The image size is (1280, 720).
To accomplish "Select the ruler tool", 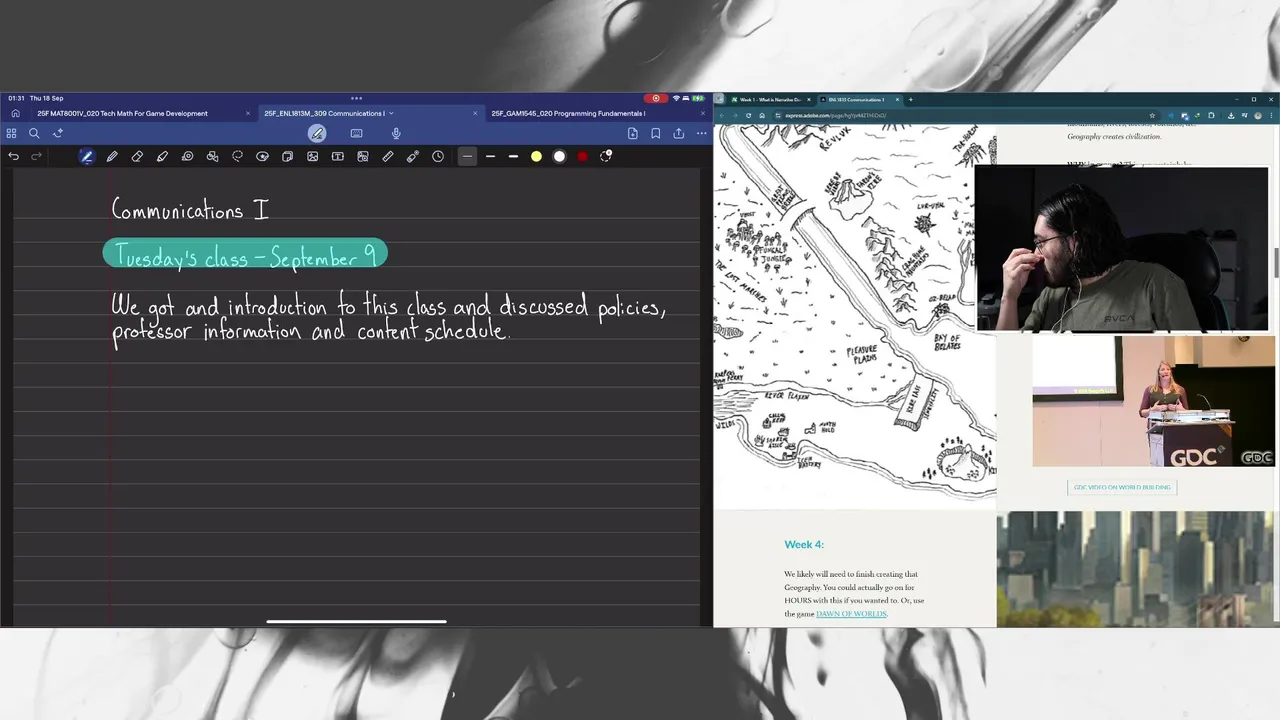I will click(x=387, y=156).
